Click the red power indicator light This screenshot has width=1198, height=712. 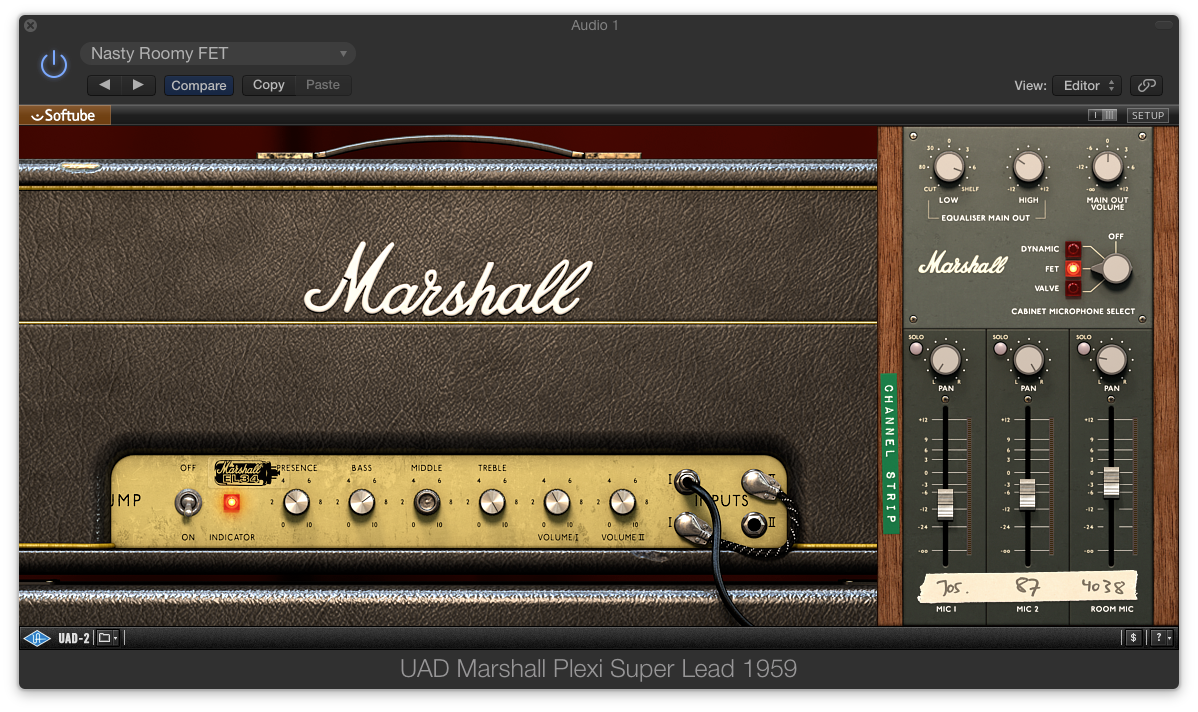[231, 503]
